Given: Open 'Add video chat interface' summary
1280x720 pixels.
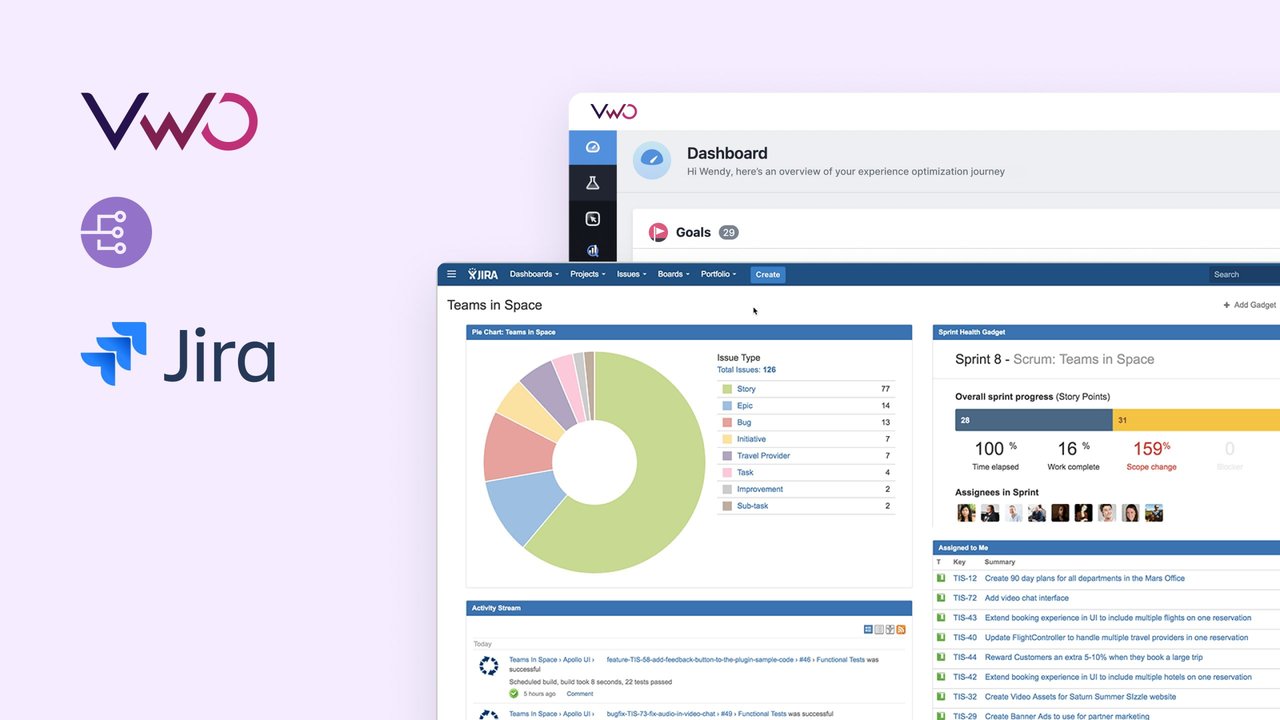Looking at the screenshot, I should (x=1027, y=598).
